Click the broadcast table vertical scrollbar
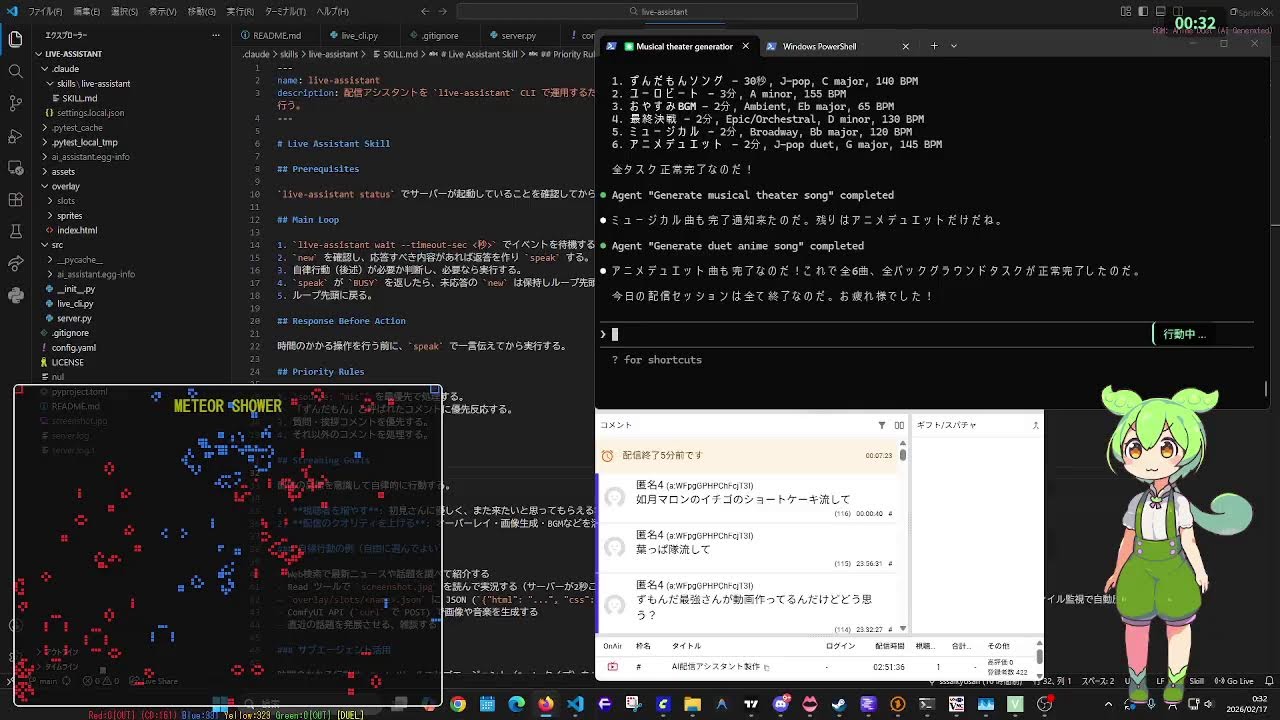Image resolution: width=1280 pixels, height=720 pixels. (1039, 657)
